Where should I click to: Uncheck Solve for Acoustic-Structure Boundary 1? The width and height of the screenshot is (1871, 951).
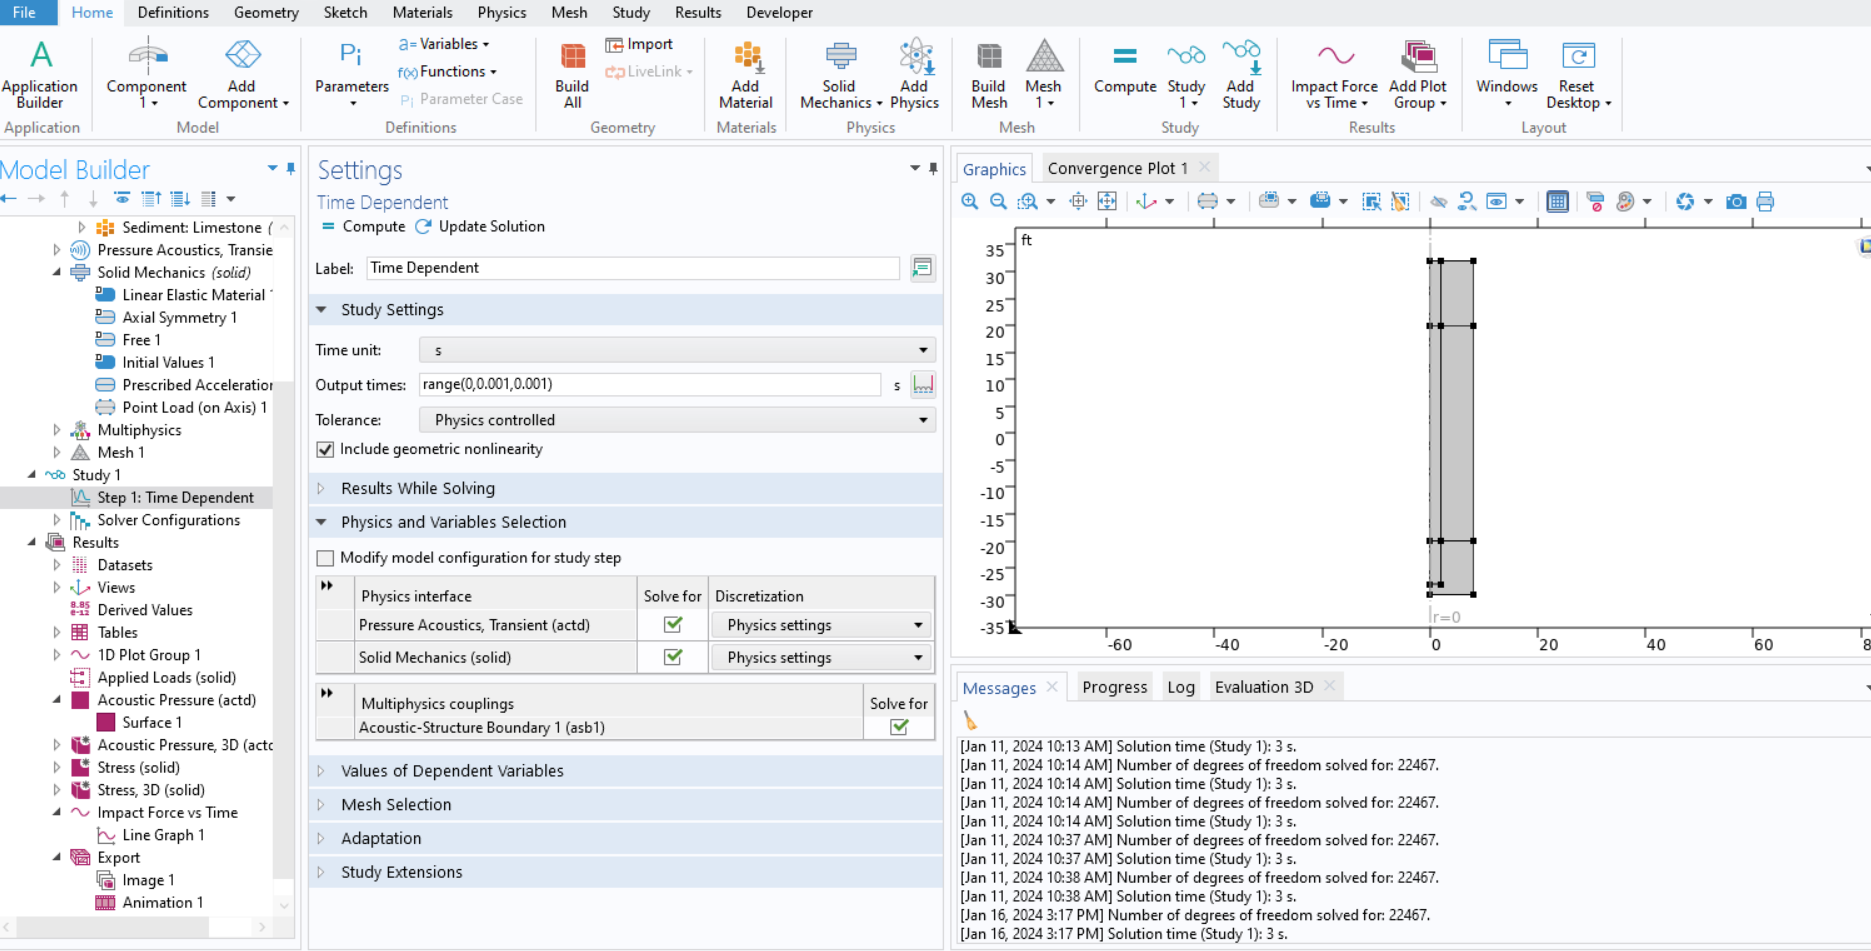pos(899,727)
